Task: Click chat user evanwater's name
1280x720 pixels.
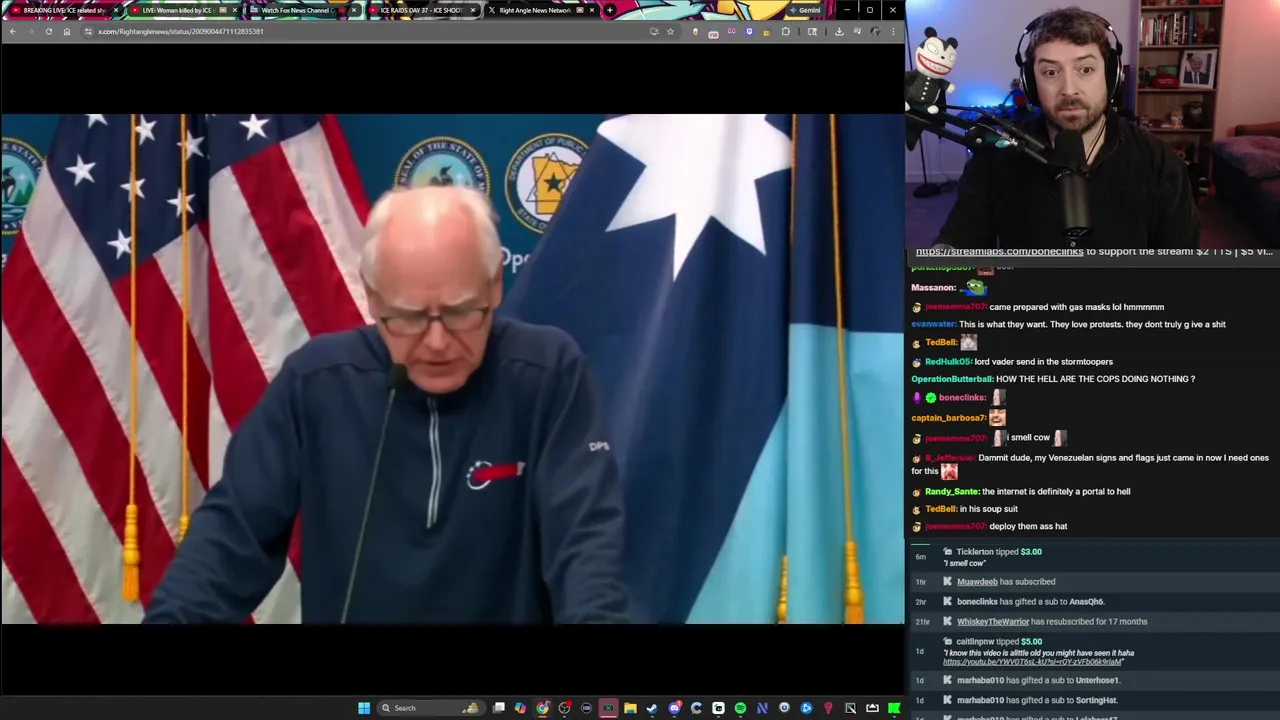Action: click(x=933, y=324)
